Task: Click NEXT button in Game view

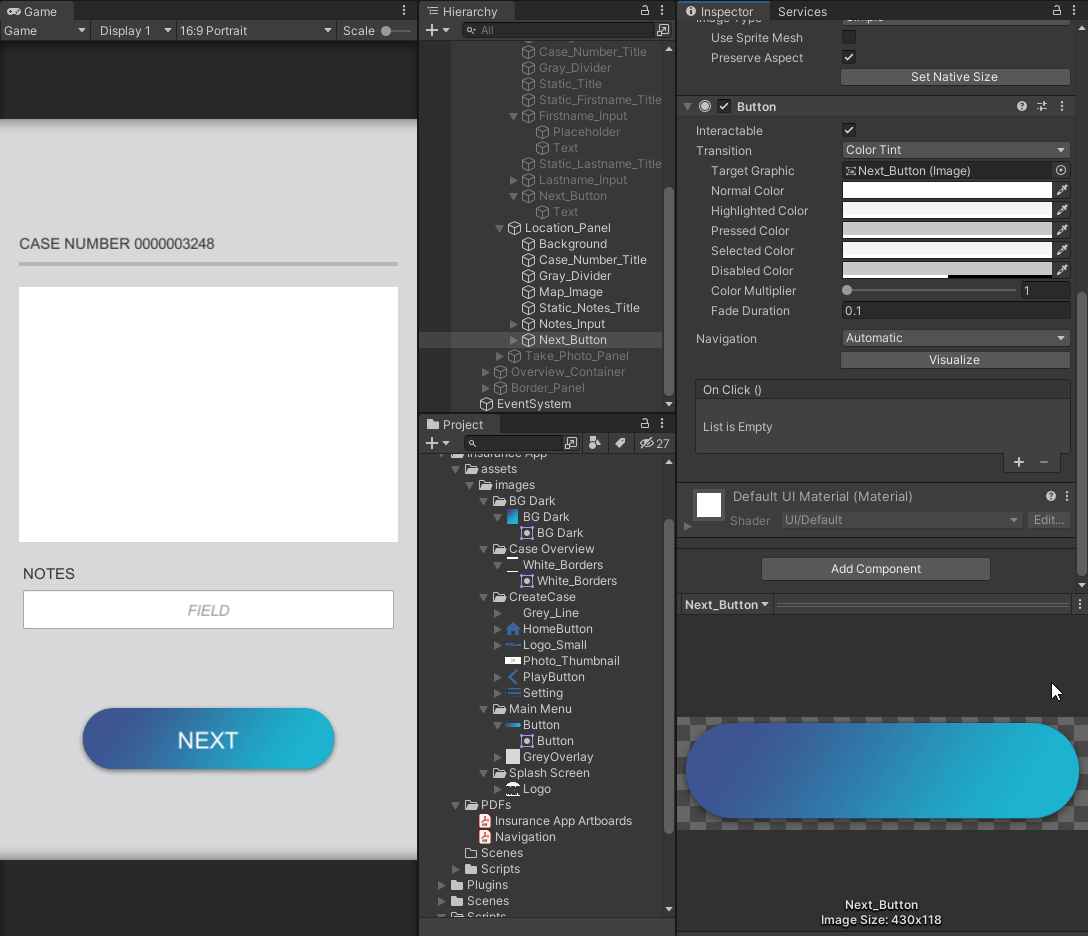Action: [x=208, y=739]
